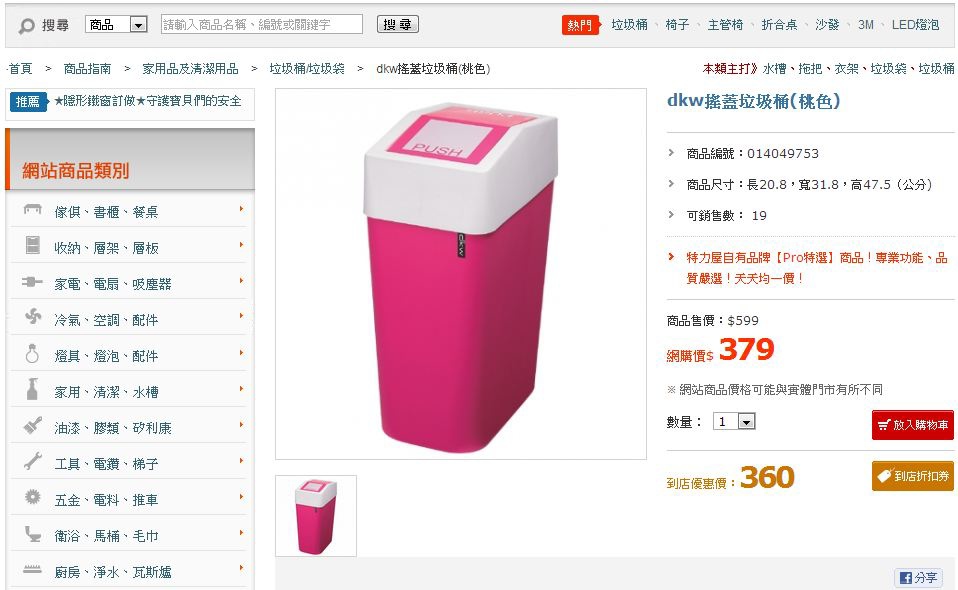Click the furniture category icon in sidebar
The height and width of the screenshot is (590, 958).
(33, 211)
